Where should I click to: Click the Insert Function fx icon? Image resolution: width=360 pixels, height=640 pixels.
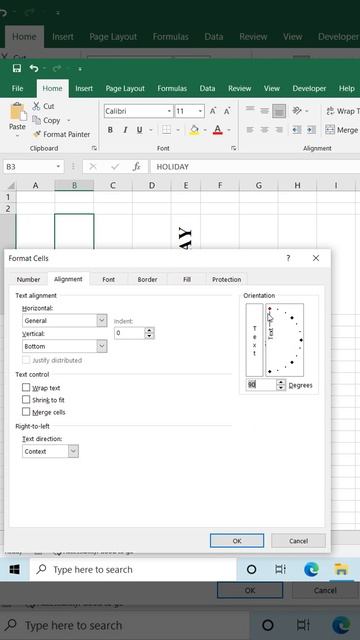point(137,167)
